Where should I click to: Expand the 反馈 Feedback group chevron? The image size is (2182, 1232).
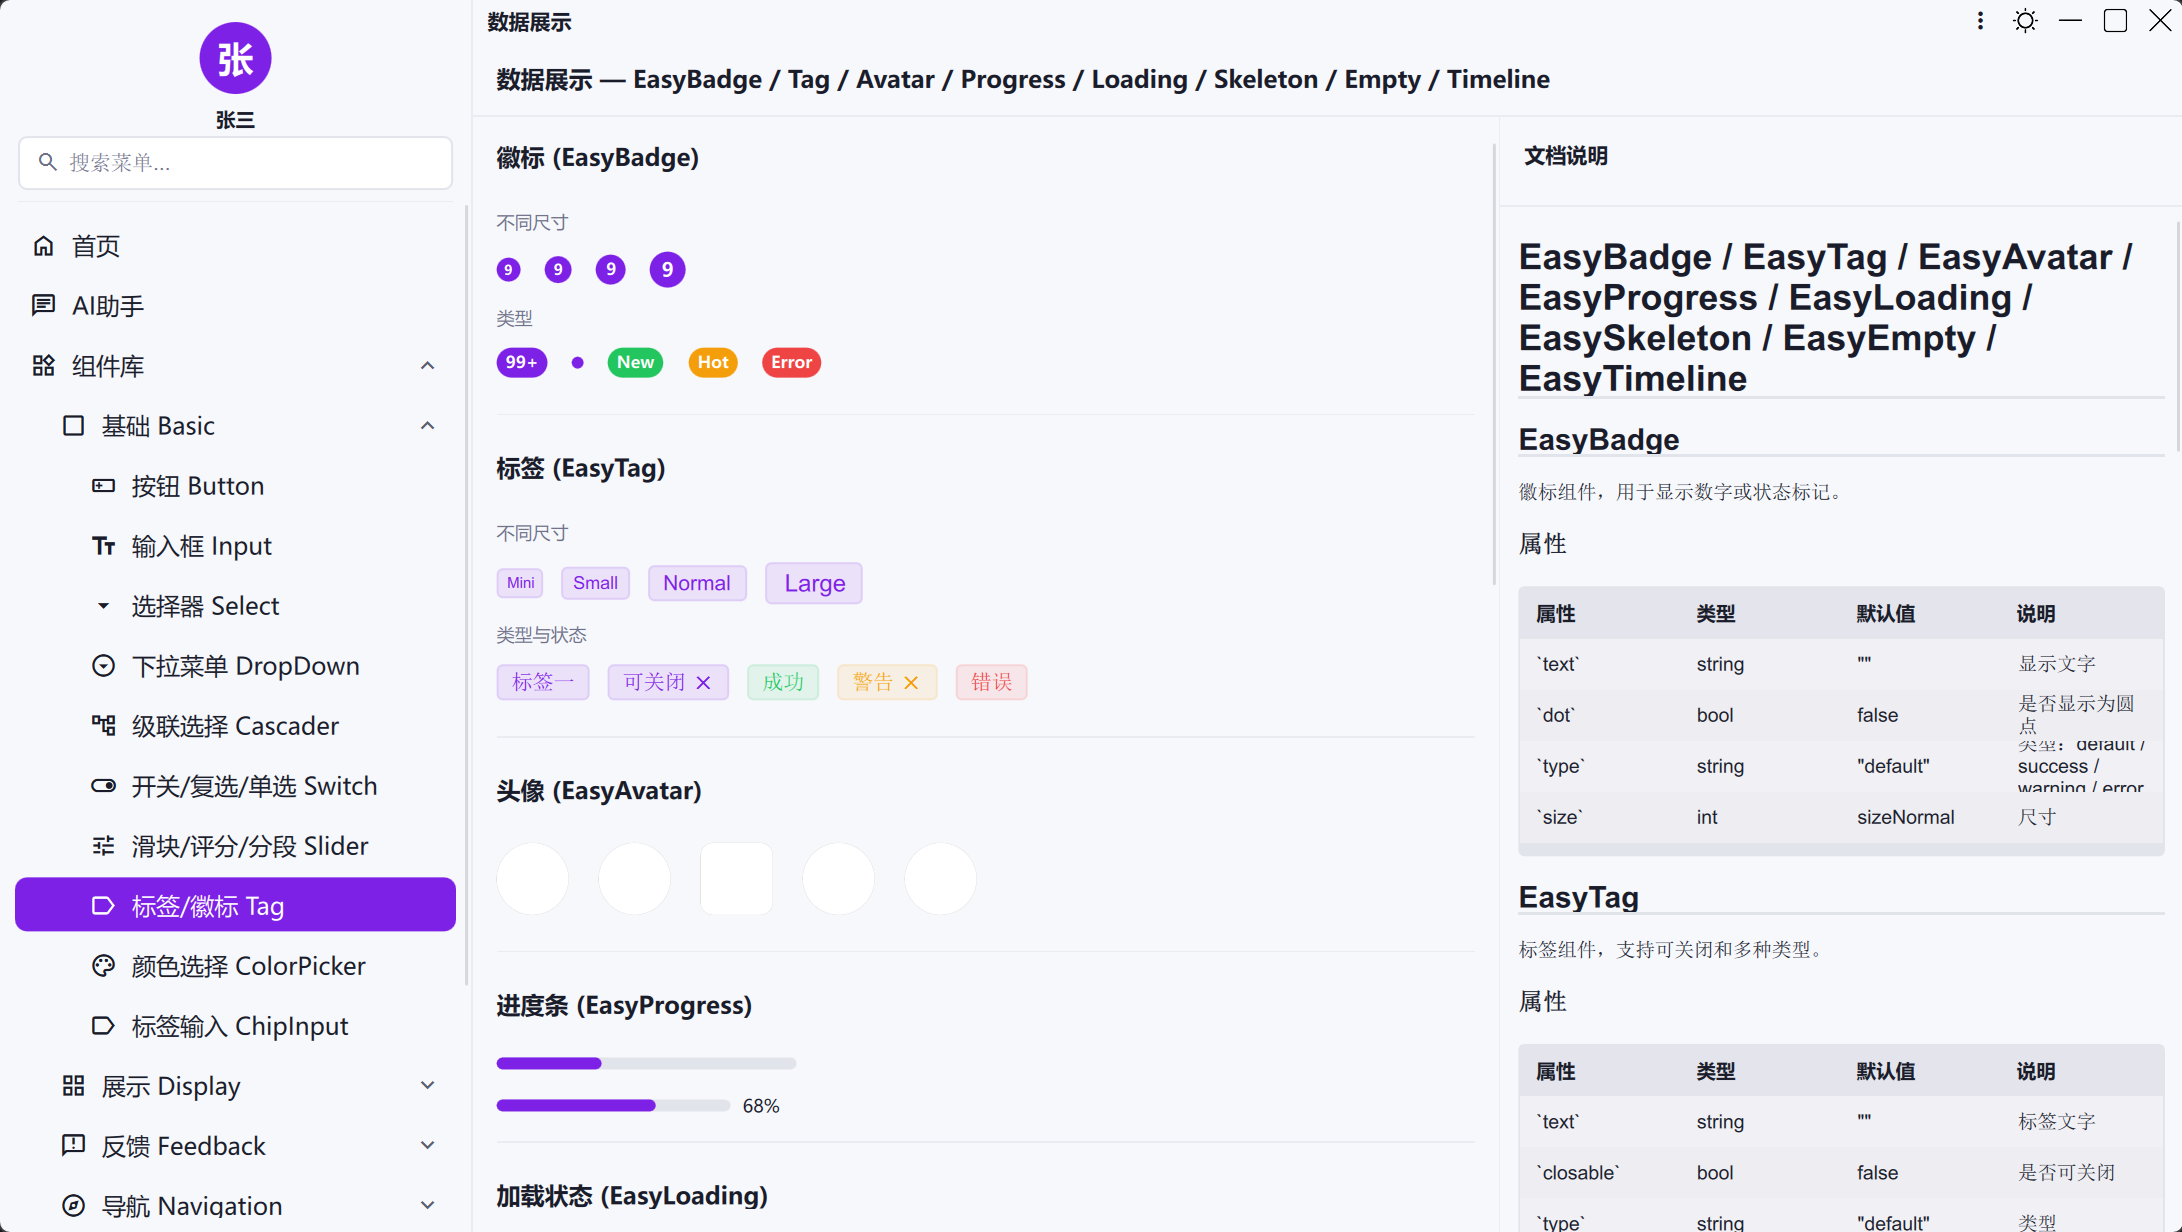tap(427, 1146)
